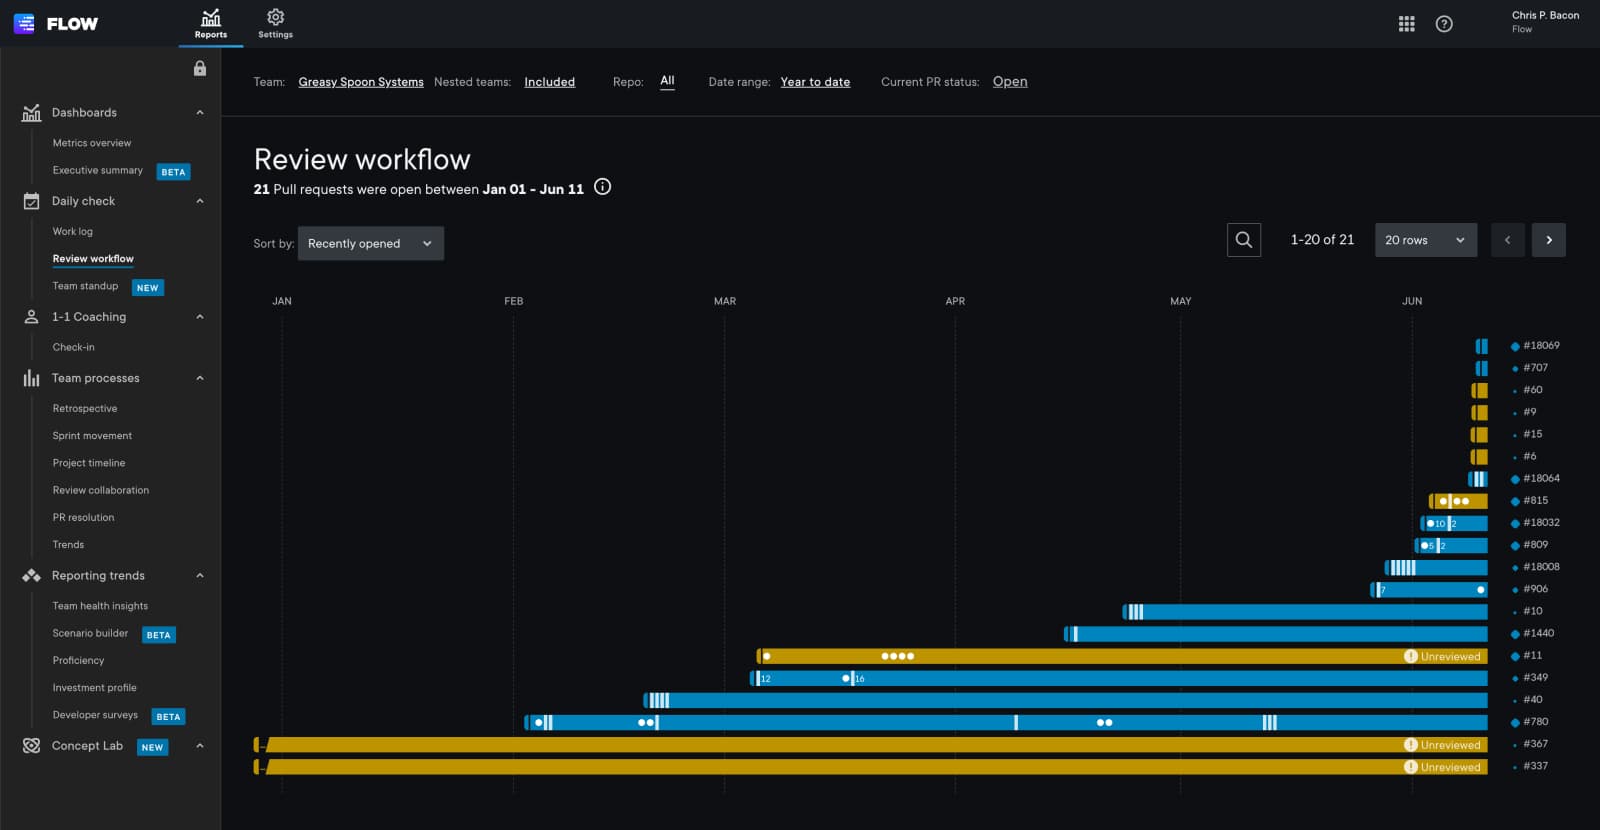The height and width of the screenshot is (830, 1600).
Task: Click the blue bar for PR #18008
Action: click(x=1436, y=568)
